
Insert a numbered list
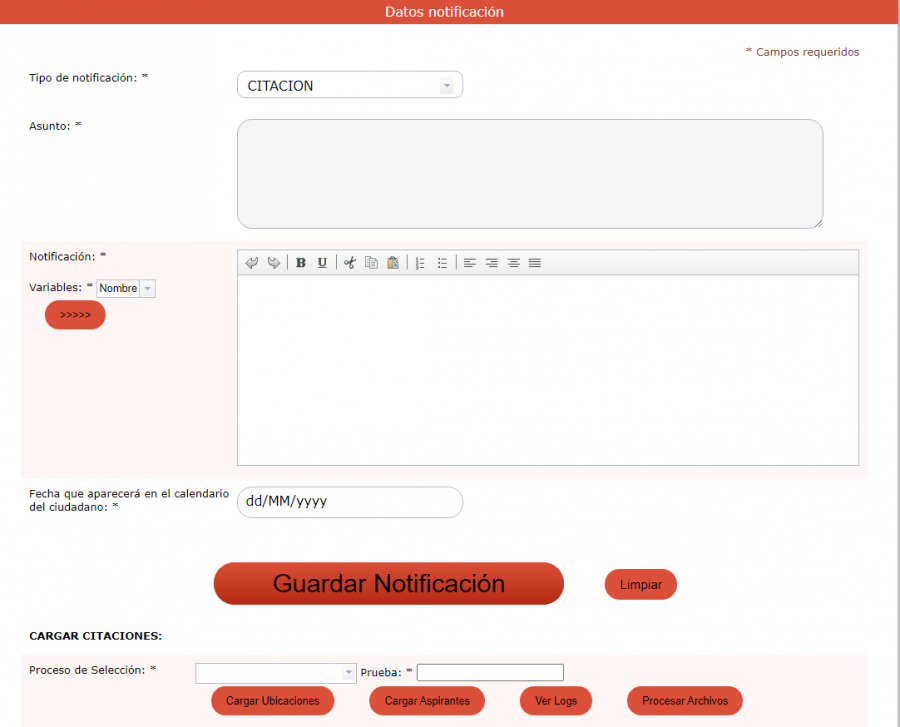(x=420, y=263)
